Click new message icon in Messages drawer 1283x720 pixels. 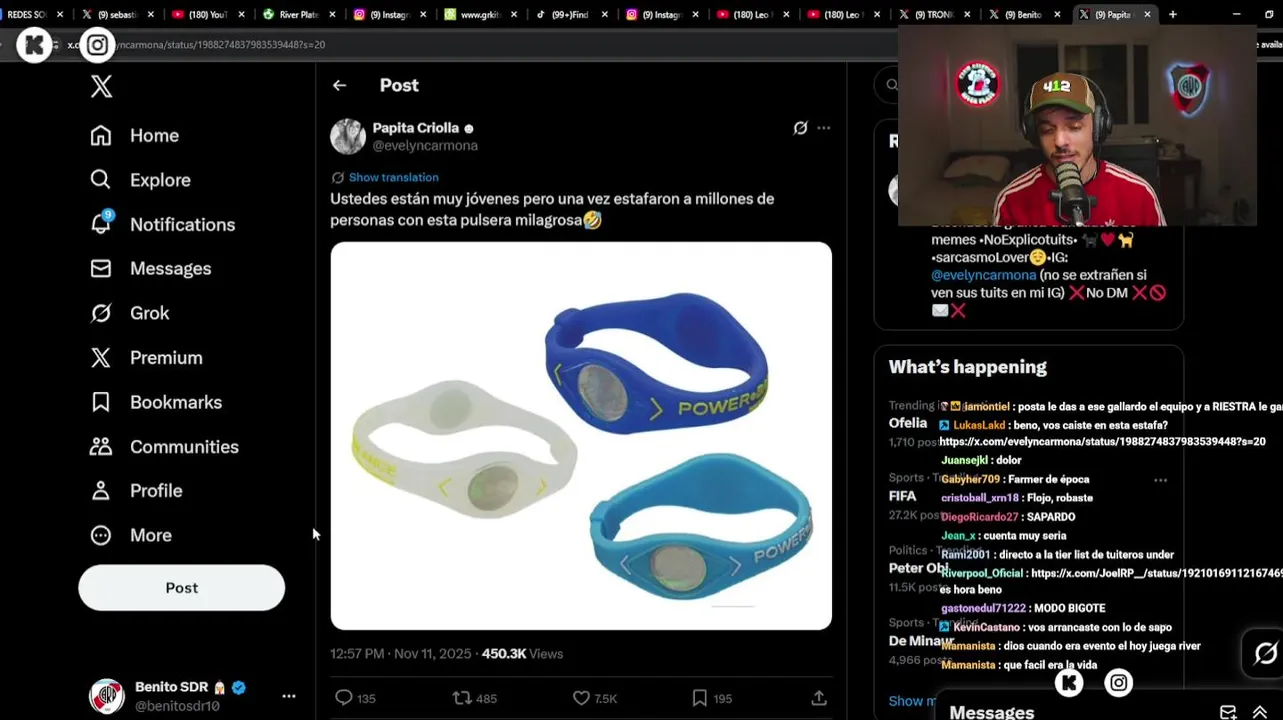pos(1228,712)
